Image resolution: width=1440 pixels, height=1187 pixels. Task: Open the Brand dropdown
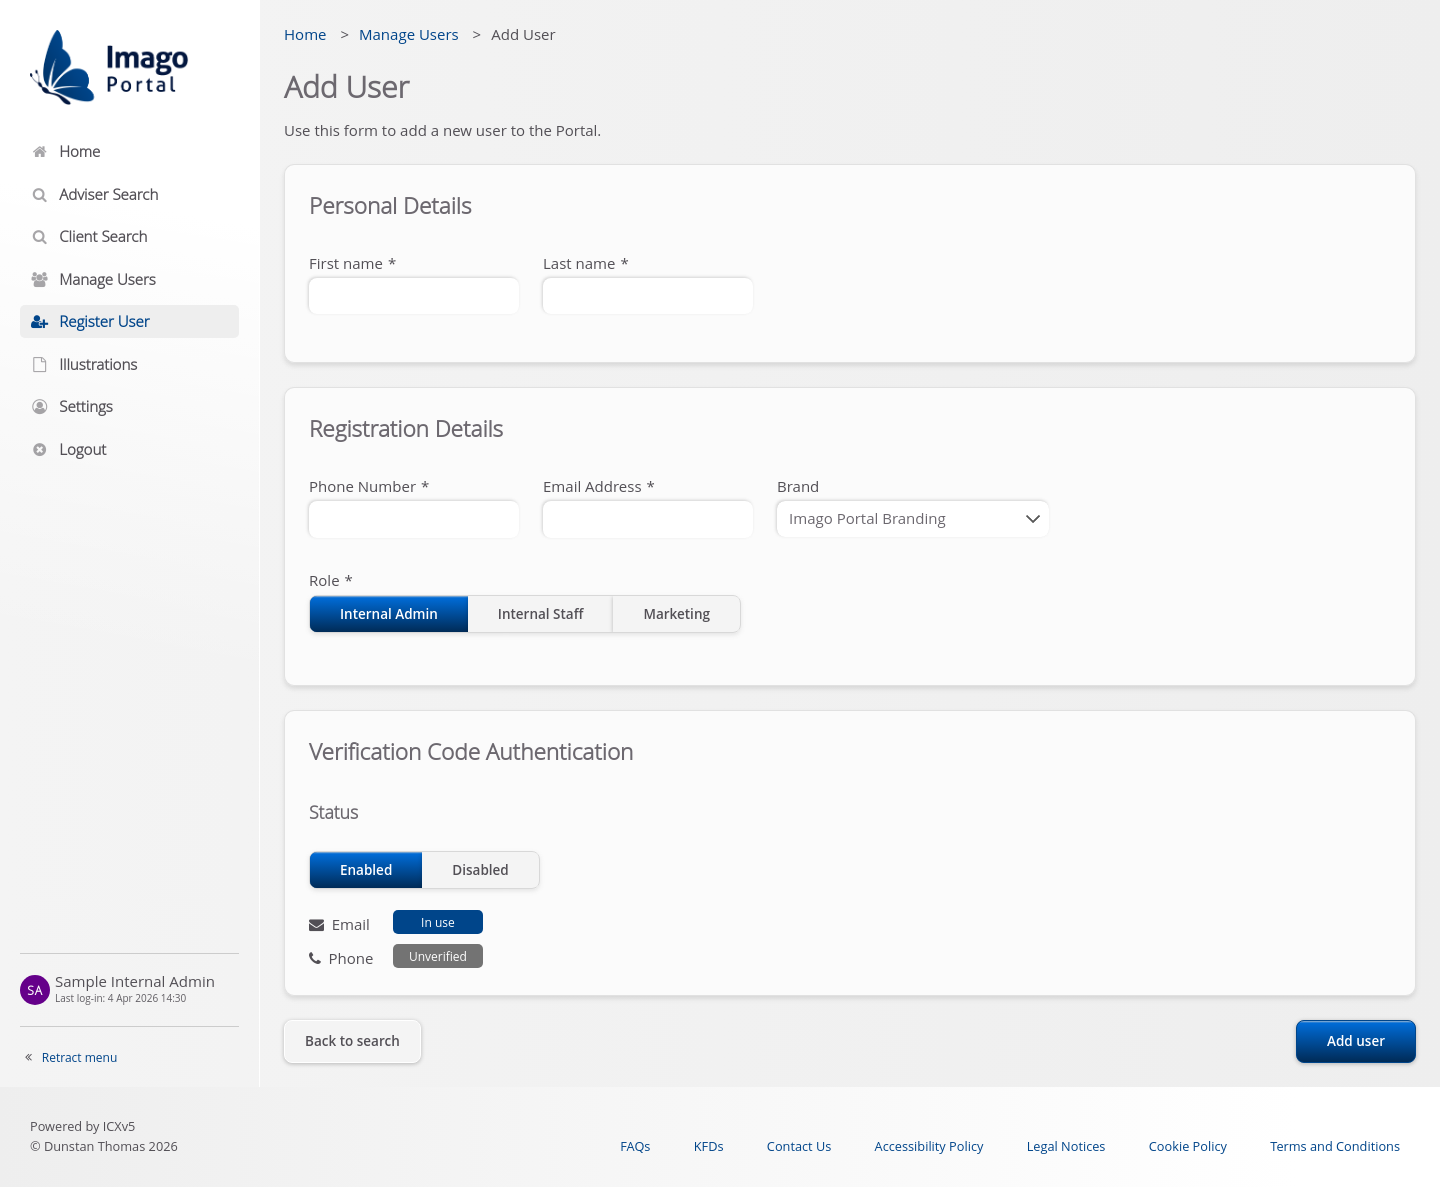913,519
